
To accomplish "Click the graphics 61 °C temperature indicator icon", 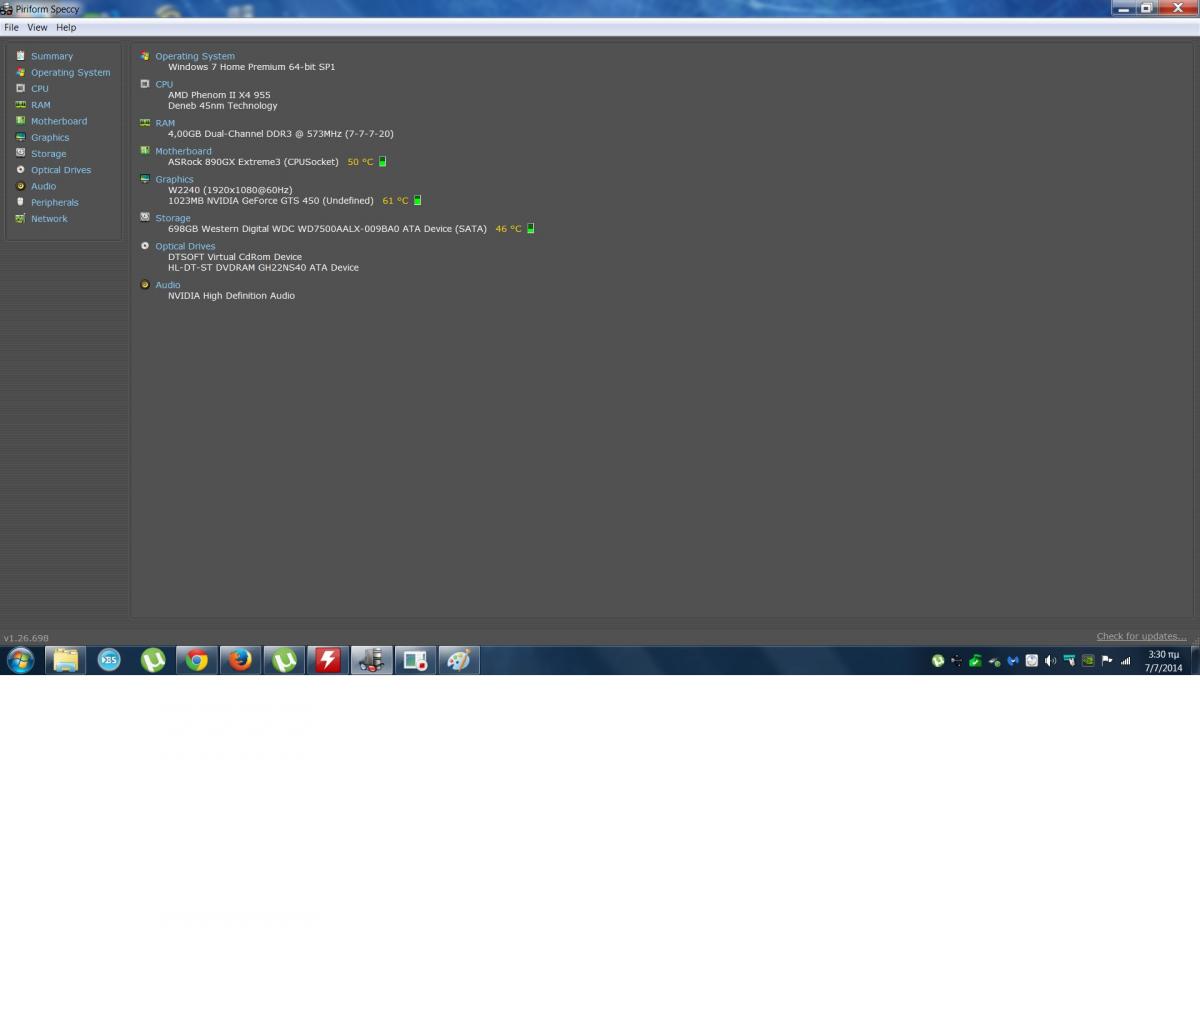I will (417, 200).
